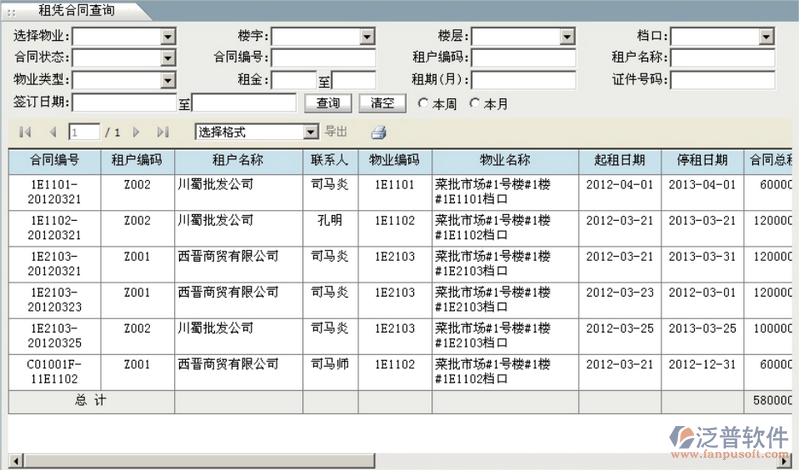Screen dimensions: 799x470
Task: Open the 楼层 dropdown
Action: tap(568, 36)
